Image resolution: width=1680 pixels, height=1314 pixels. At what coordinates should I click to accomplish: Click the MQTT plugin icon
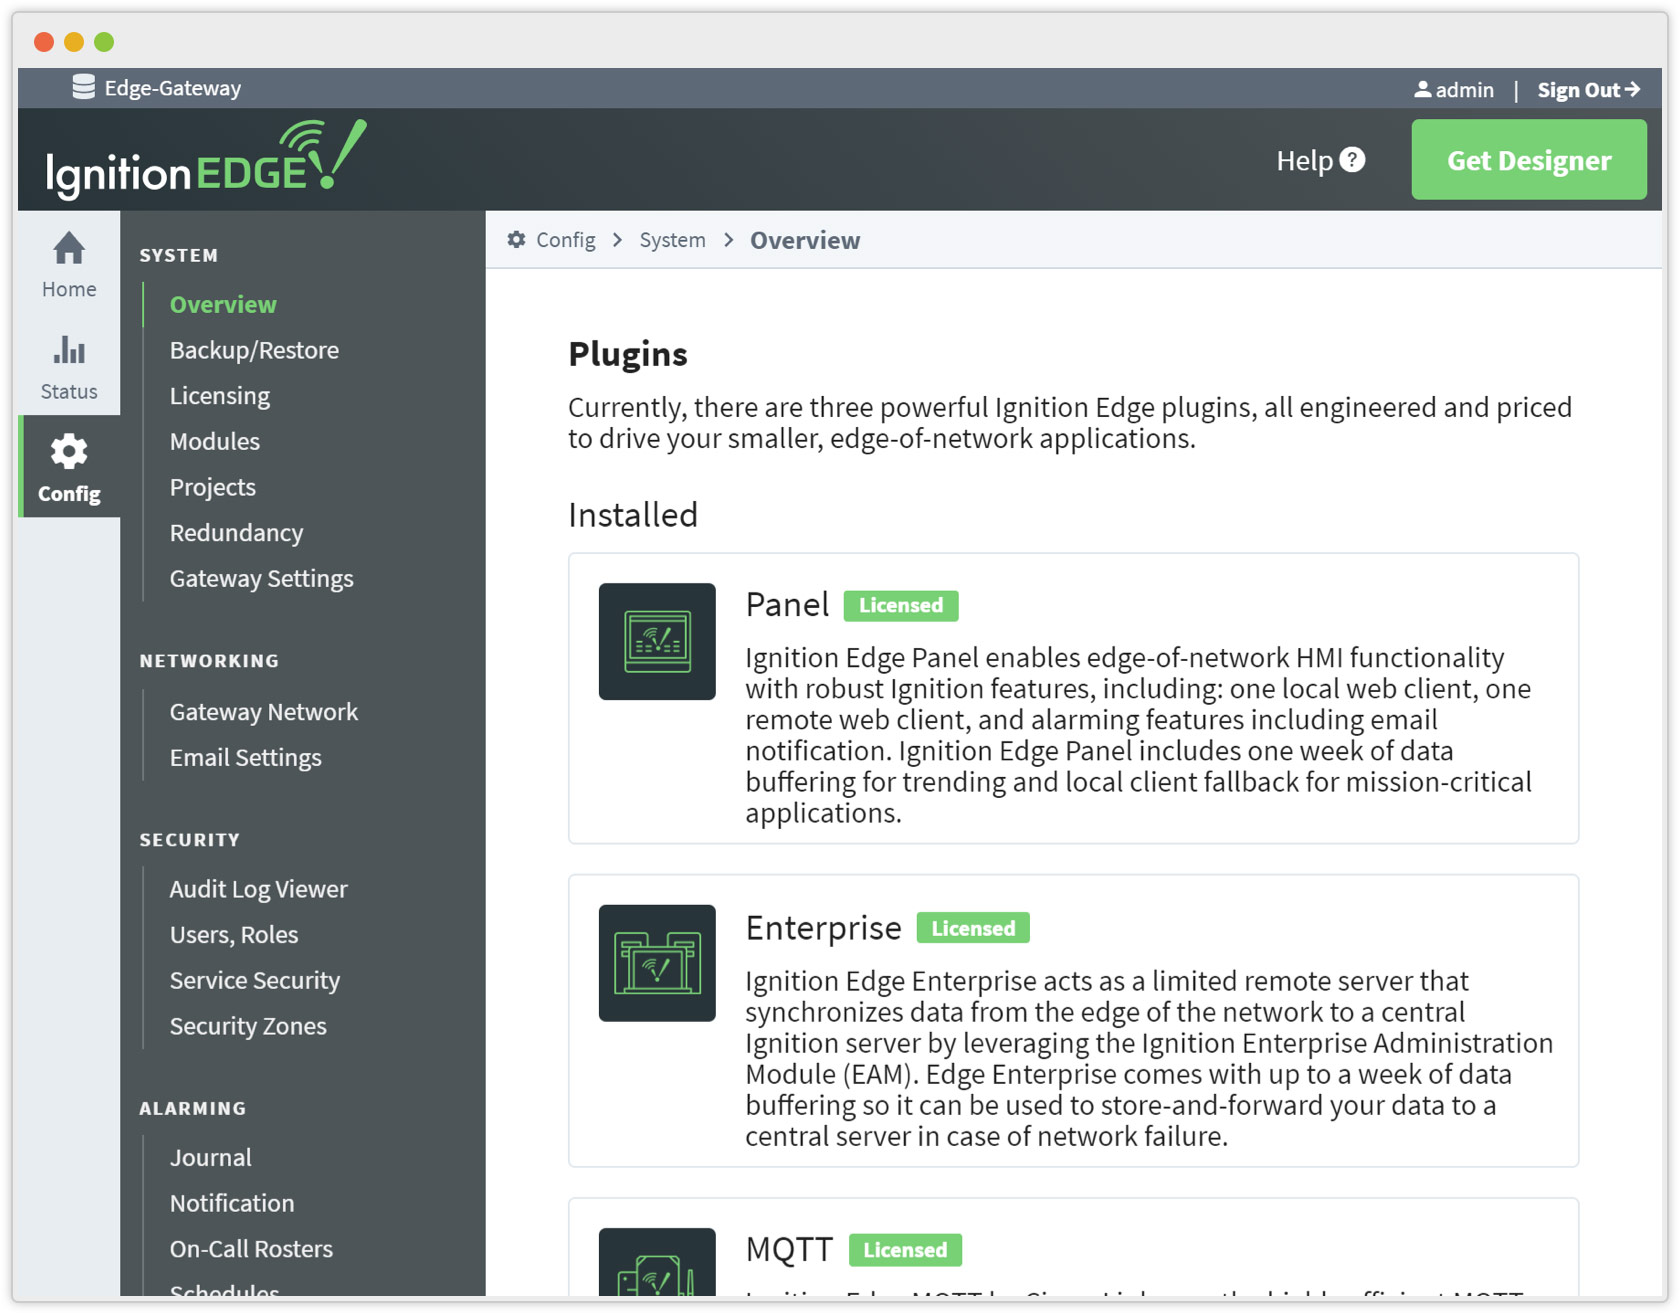(x=657, y=1262)
